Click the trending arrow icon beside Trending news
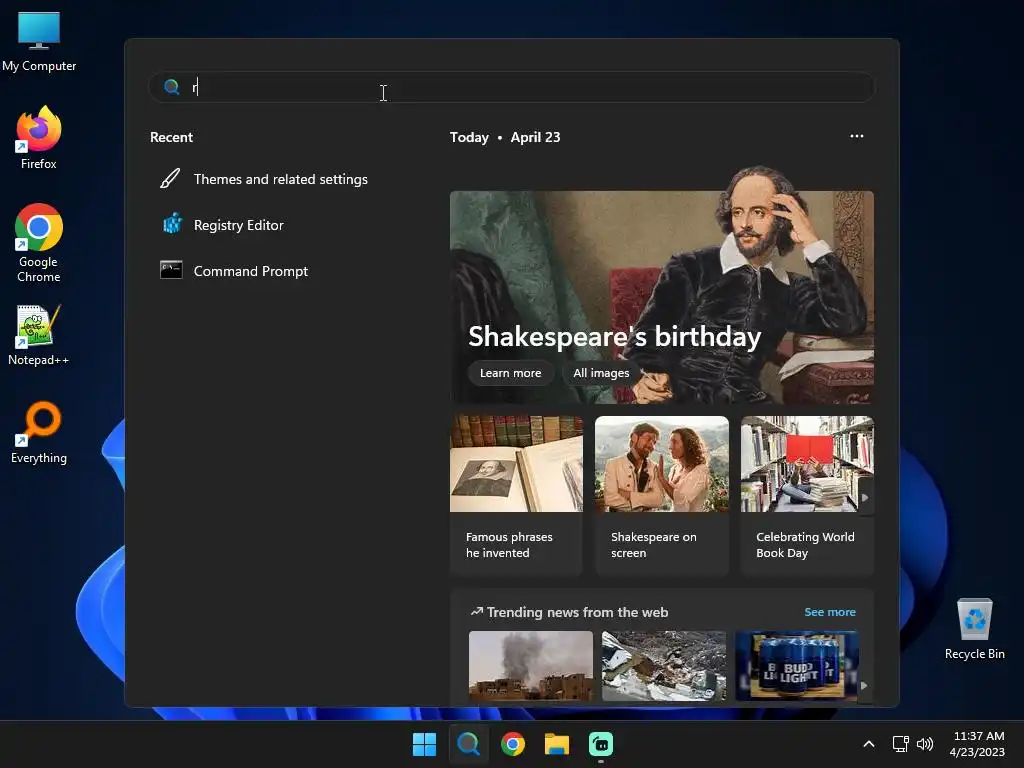This screenshot has width=1024, height=768. (477, 611)
